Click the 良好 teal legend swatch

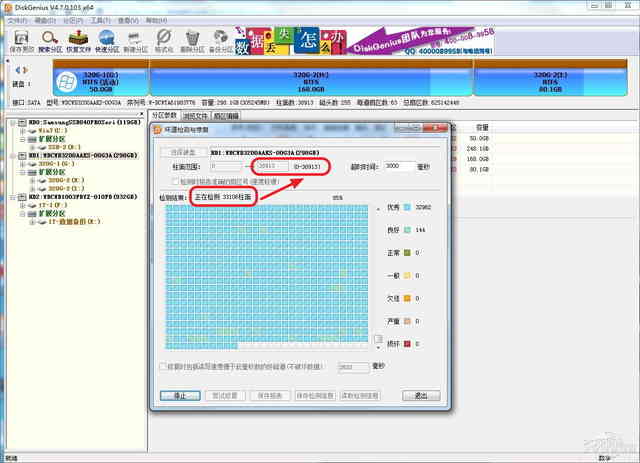coord(407,230)
